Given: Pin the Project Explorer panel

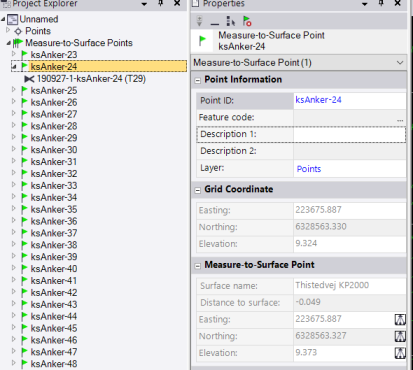Looking at the screenshot, I should point(161,3).
